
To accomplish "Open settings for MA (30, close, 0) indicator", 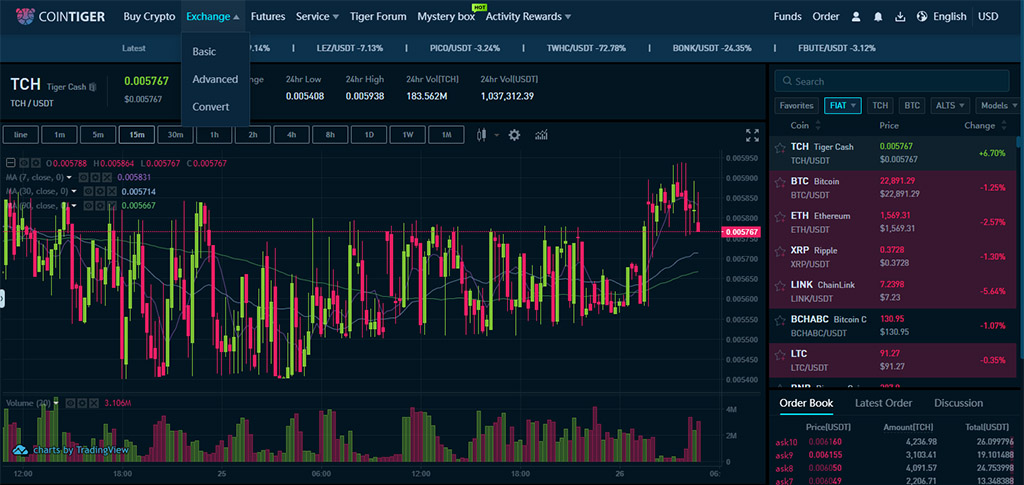I will tap(99, 191).
